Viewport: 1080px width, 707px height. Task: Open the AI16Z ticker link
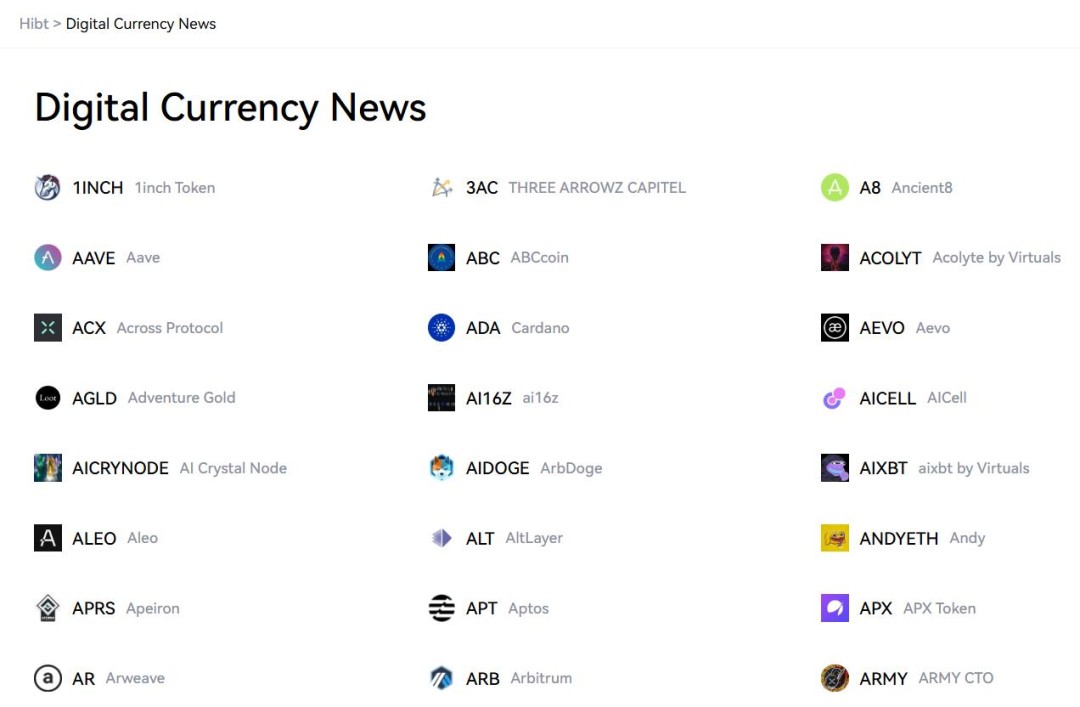488,398
